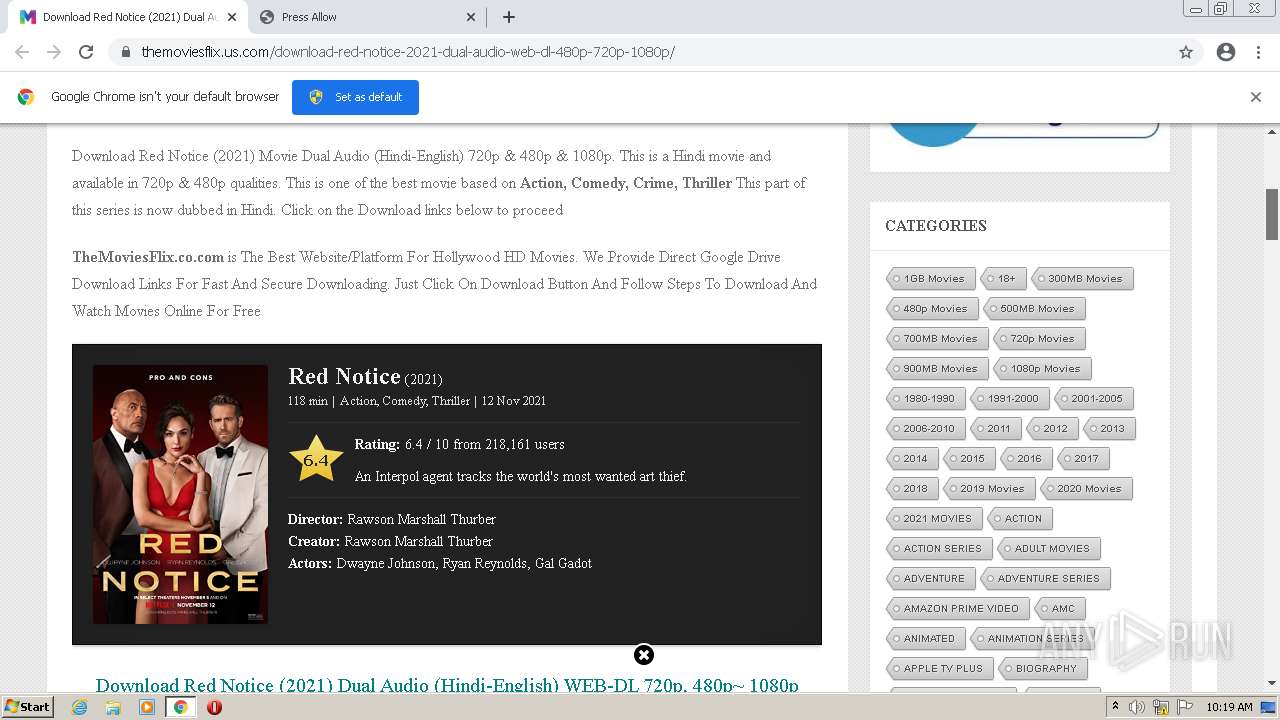1280x720 pixels.
Task: Open the Download Red Notice WEB-DL heading link
Action: coord(447,685)
